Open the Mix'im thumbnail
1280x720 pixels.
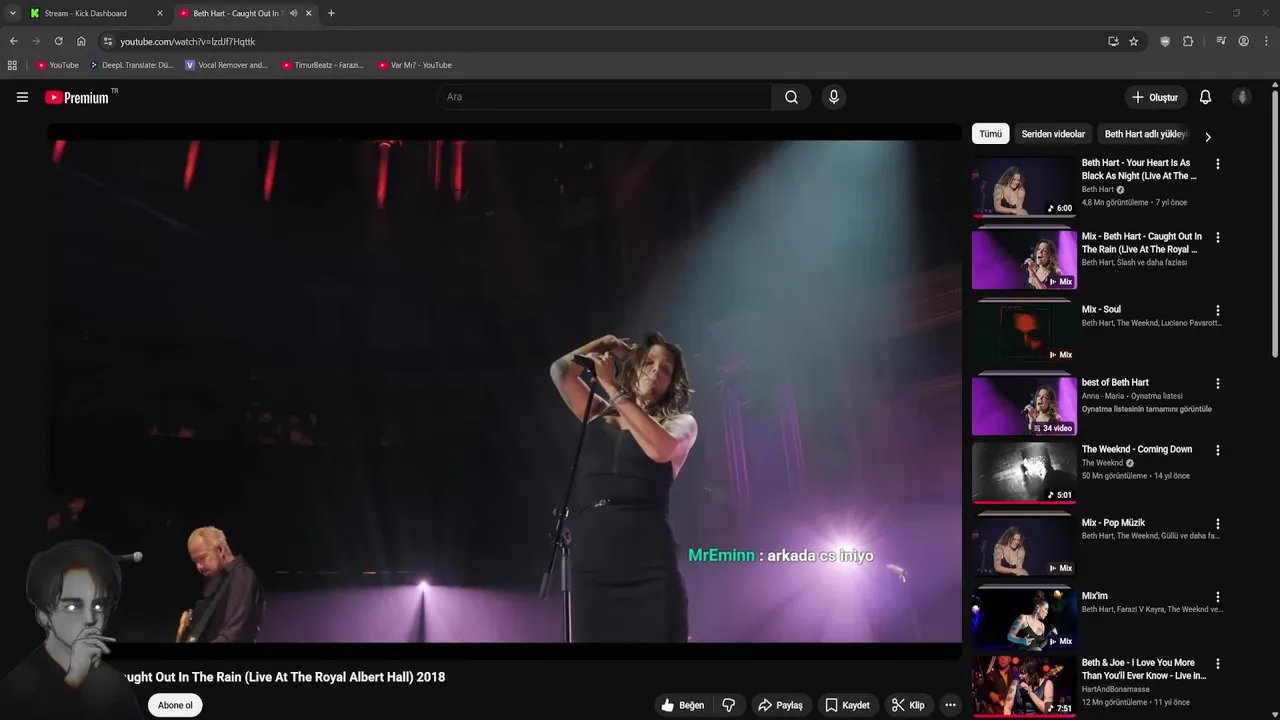coord(1024,618)
